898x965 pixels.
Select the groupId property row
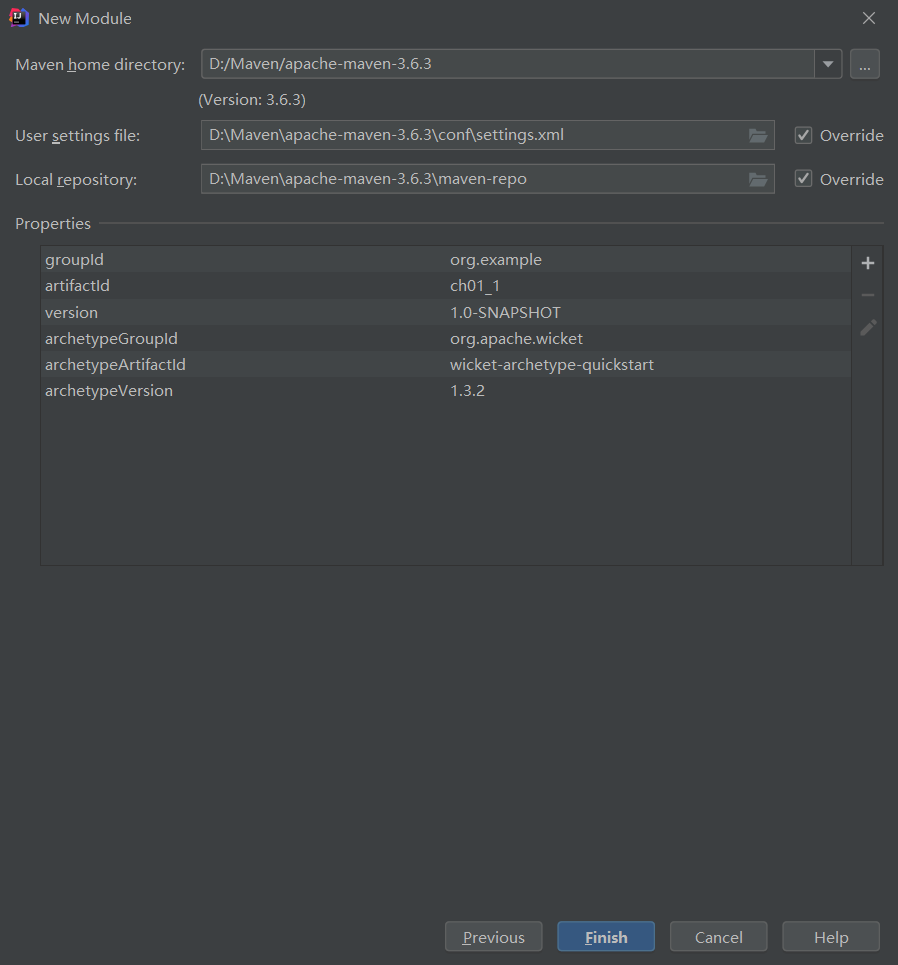click(446, 260)
